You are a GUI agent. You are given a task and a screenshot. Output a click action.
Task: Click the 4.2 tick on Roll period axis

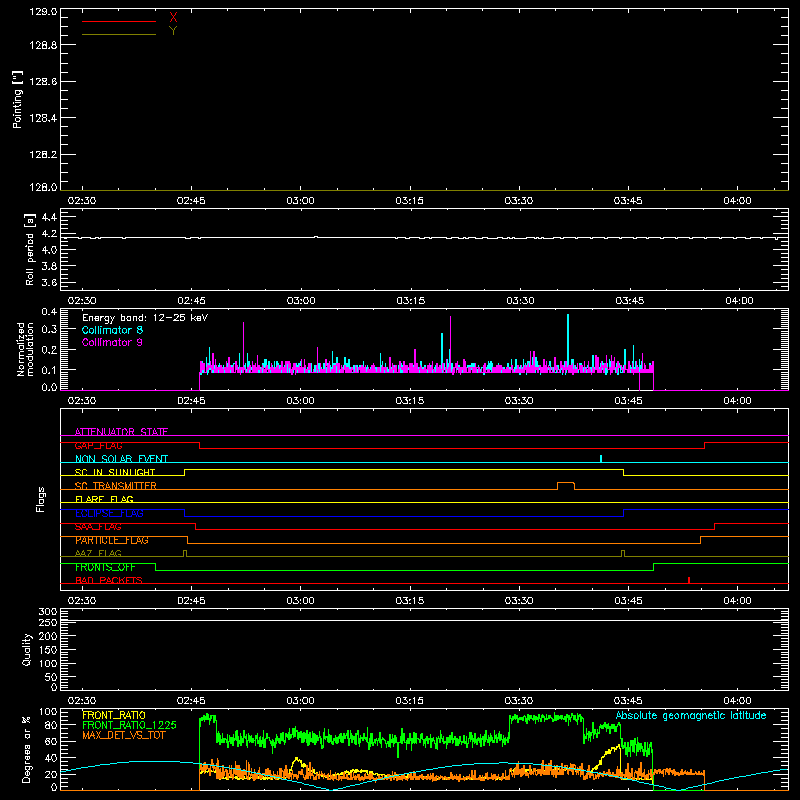click(x=49, y=234)
